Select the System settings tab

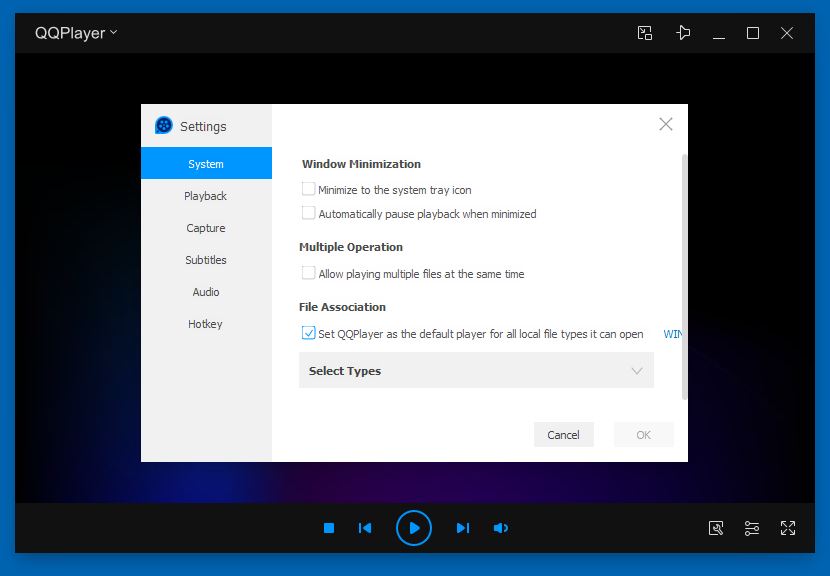pos(206,164)
